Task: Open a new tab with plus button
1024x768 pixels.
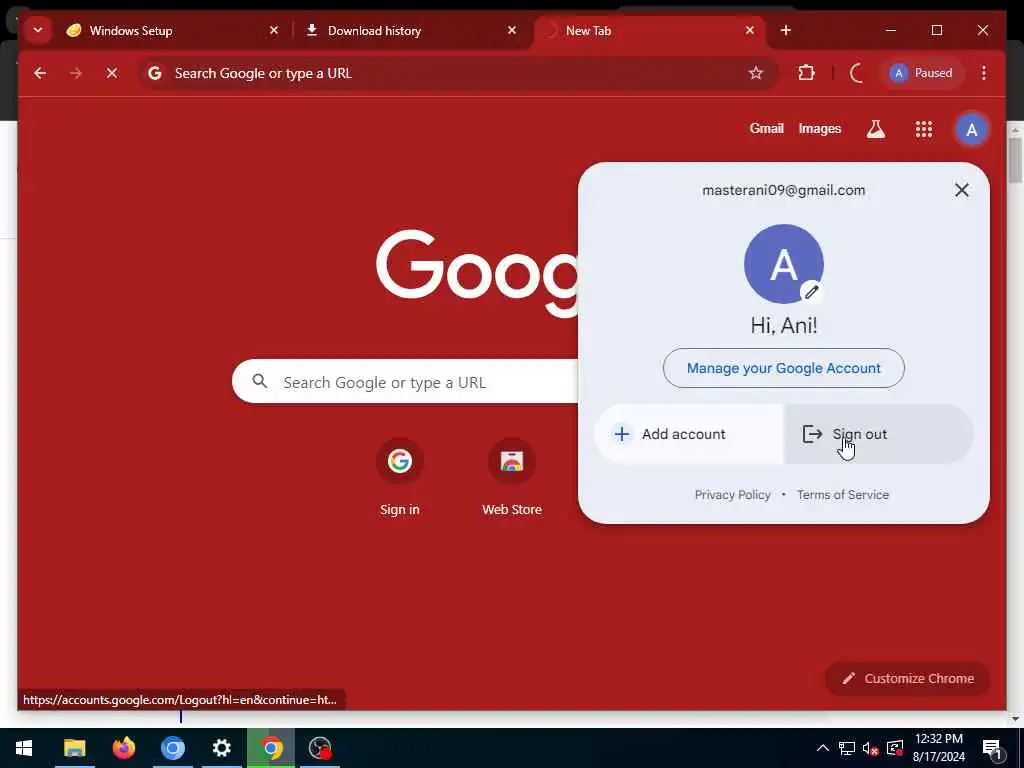Action: (x=786, y=30)
